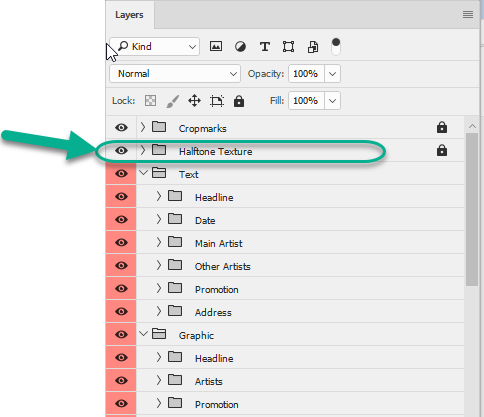Select the Layers tab
The width and height of the screenshot is (484, 417).
[x=129, y=15]
